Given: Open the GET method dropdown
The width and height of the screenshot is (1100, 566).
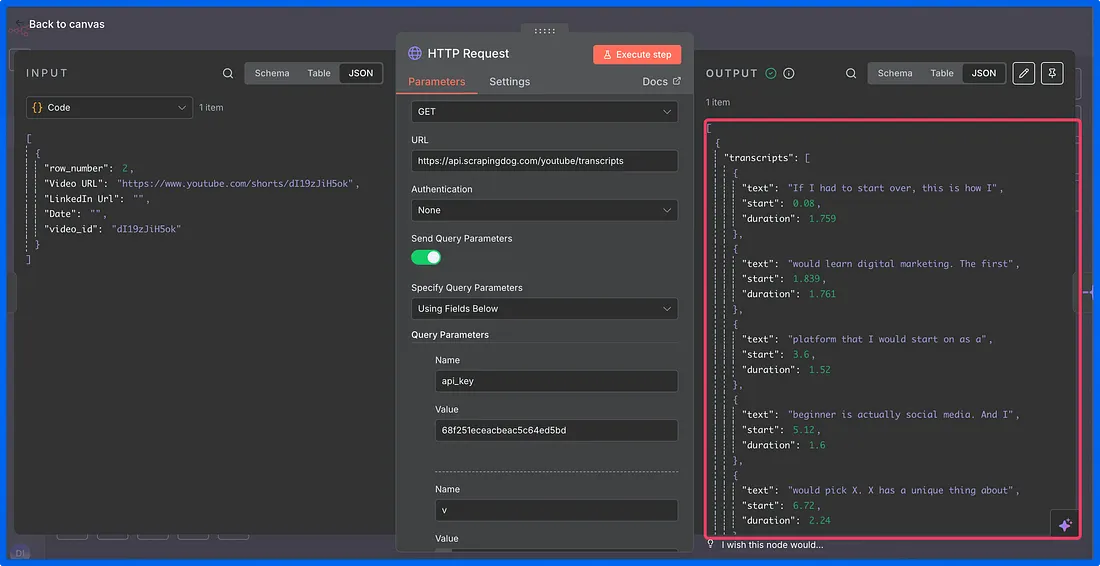Looking at the screenshot, I should click(544, 112).
